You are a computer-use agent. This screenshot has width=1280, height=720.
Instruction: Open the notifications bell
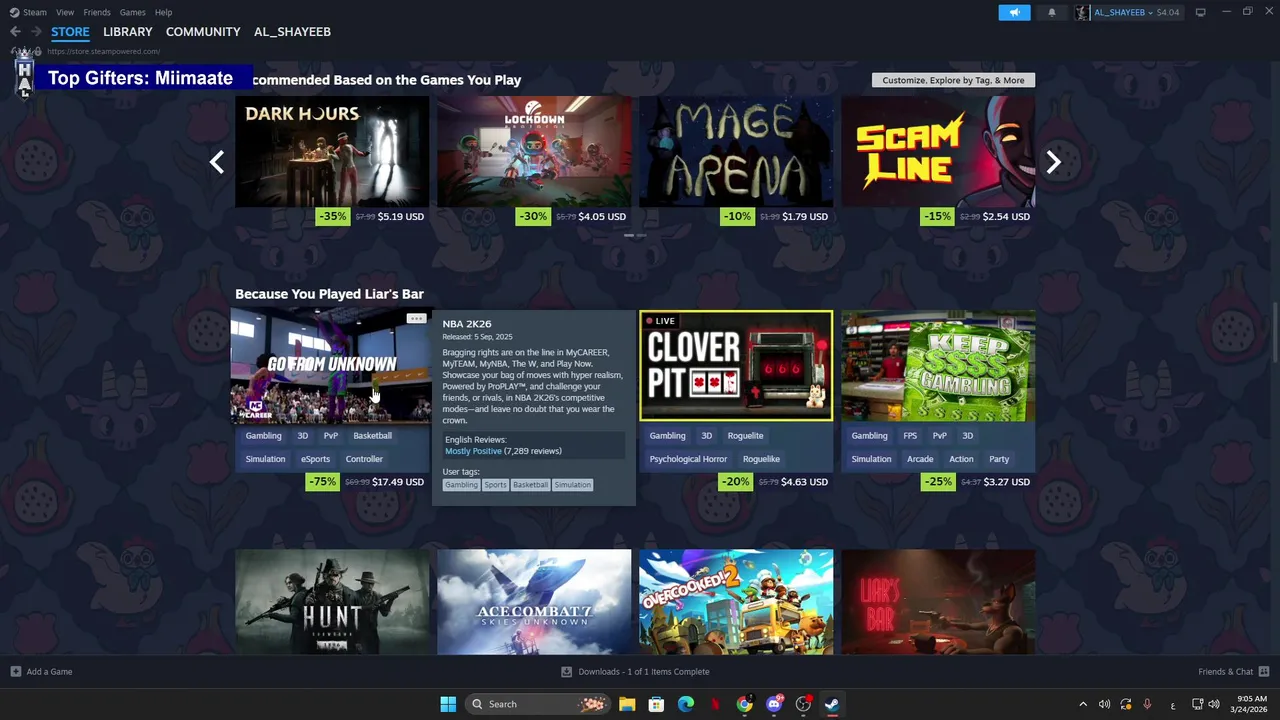[1051, 12]
